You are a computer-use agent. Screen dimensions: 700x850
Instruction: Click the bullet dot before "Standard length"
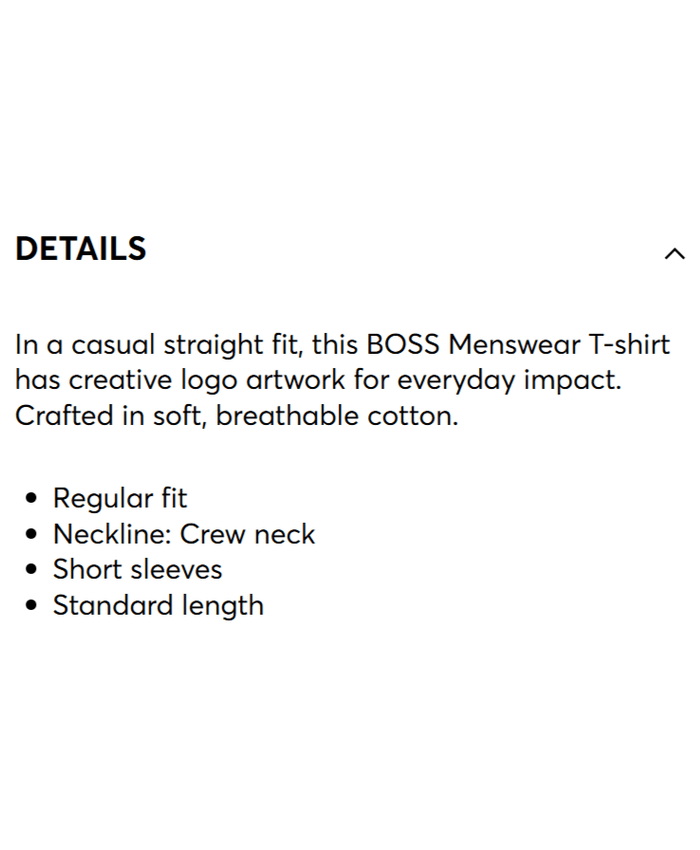point(34,606)
